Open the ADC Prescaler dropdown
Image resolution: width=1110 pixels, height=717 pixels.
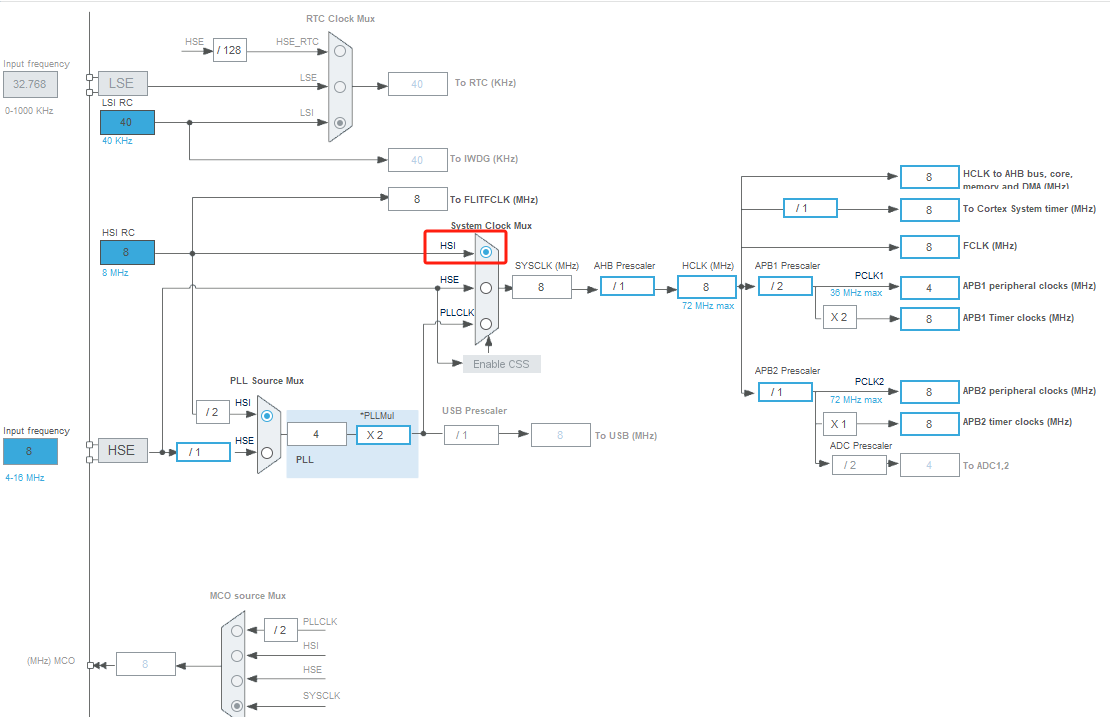click(860, 464)
